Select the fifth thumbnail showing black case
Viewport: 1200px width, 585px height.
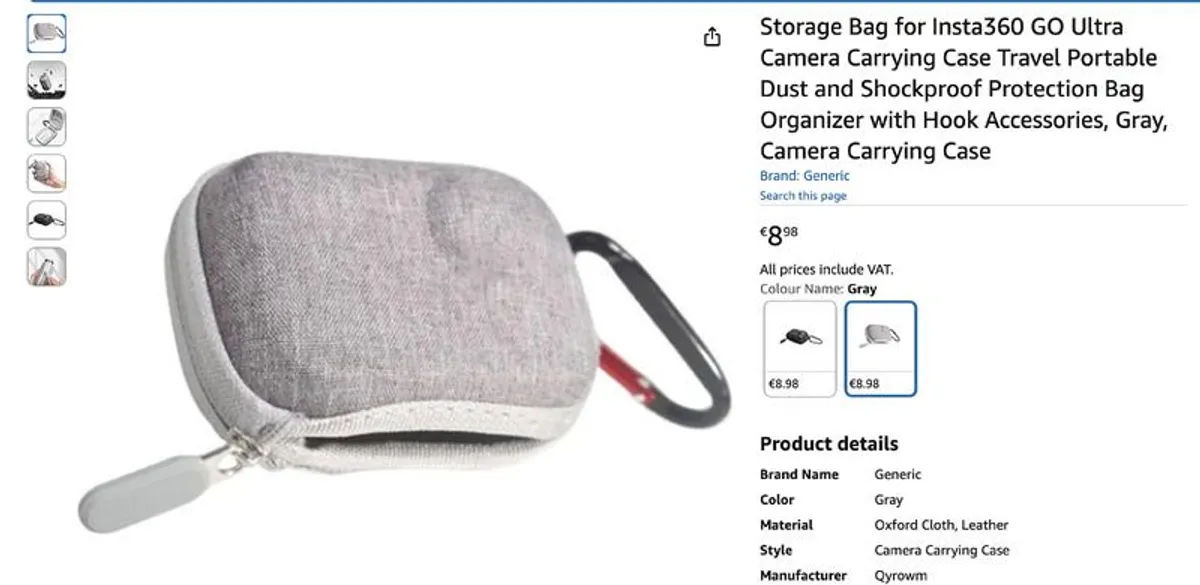click(x=46, y=220)
